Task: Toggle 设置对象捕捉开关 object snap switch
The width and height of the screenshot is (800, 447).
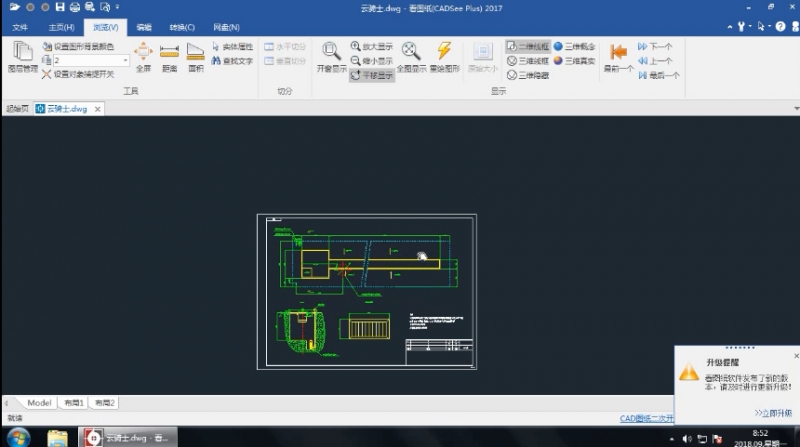Action: coord(78,74)
